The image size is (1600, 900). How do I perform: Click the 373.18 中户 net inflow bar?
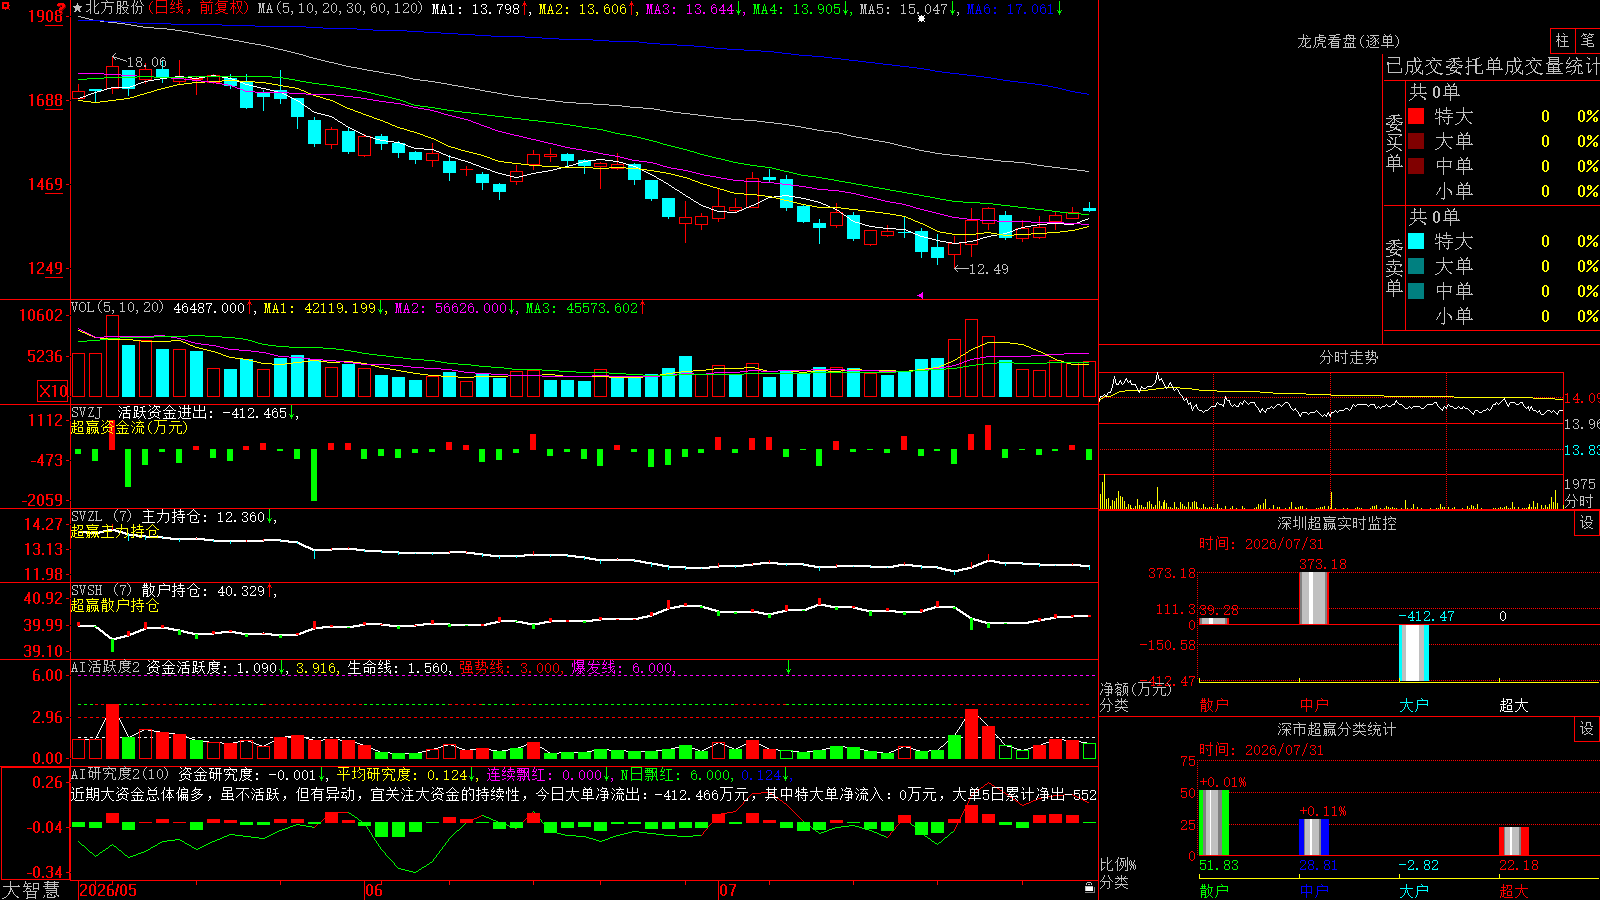1314,598
